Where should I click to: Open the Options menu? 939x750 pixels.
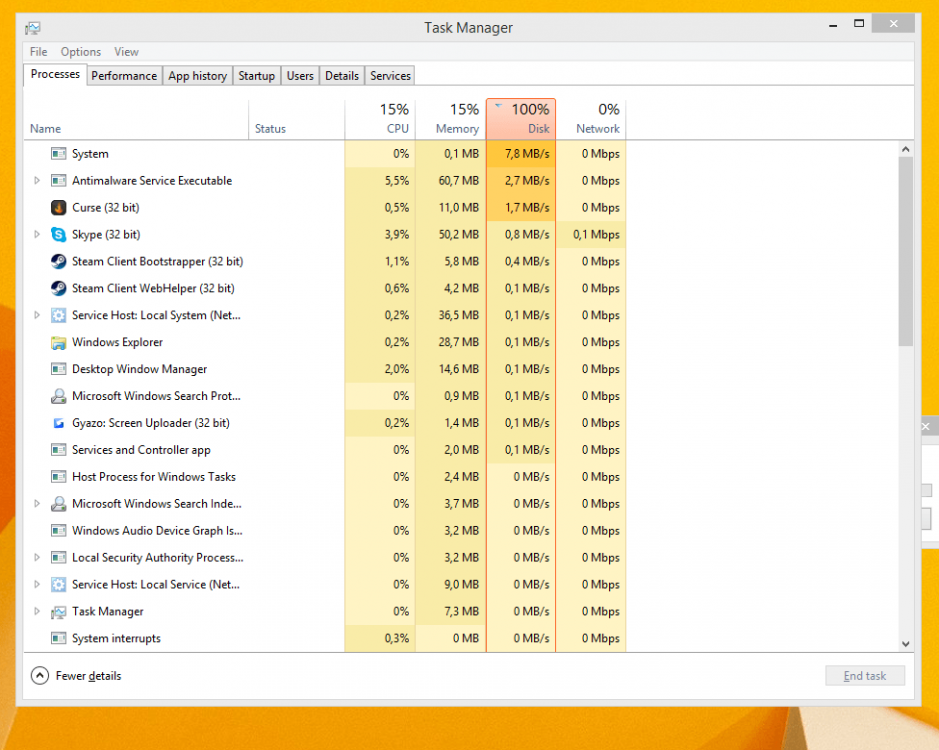pyautogui.click(x=81, y=52)
